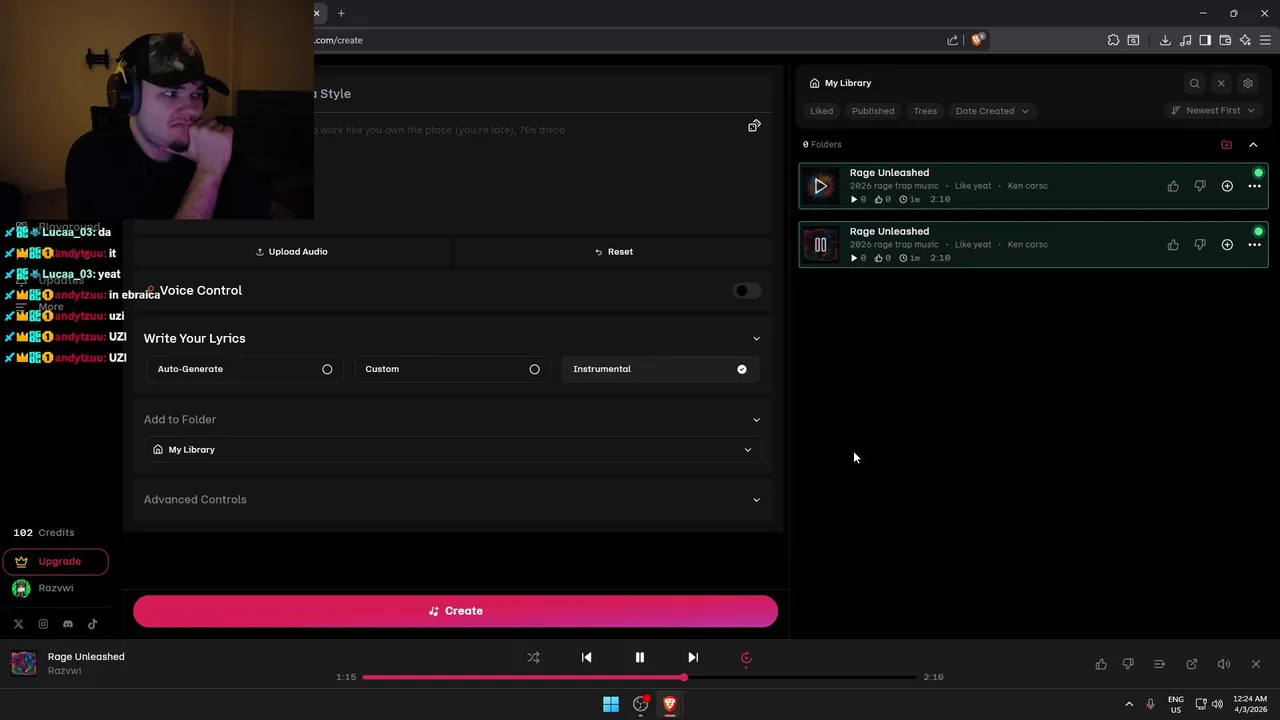The height and width of the screenshot is (720, 1280).
Task: Add first Rage Unleashed track via plus
Action: (x=1227, y=186)
